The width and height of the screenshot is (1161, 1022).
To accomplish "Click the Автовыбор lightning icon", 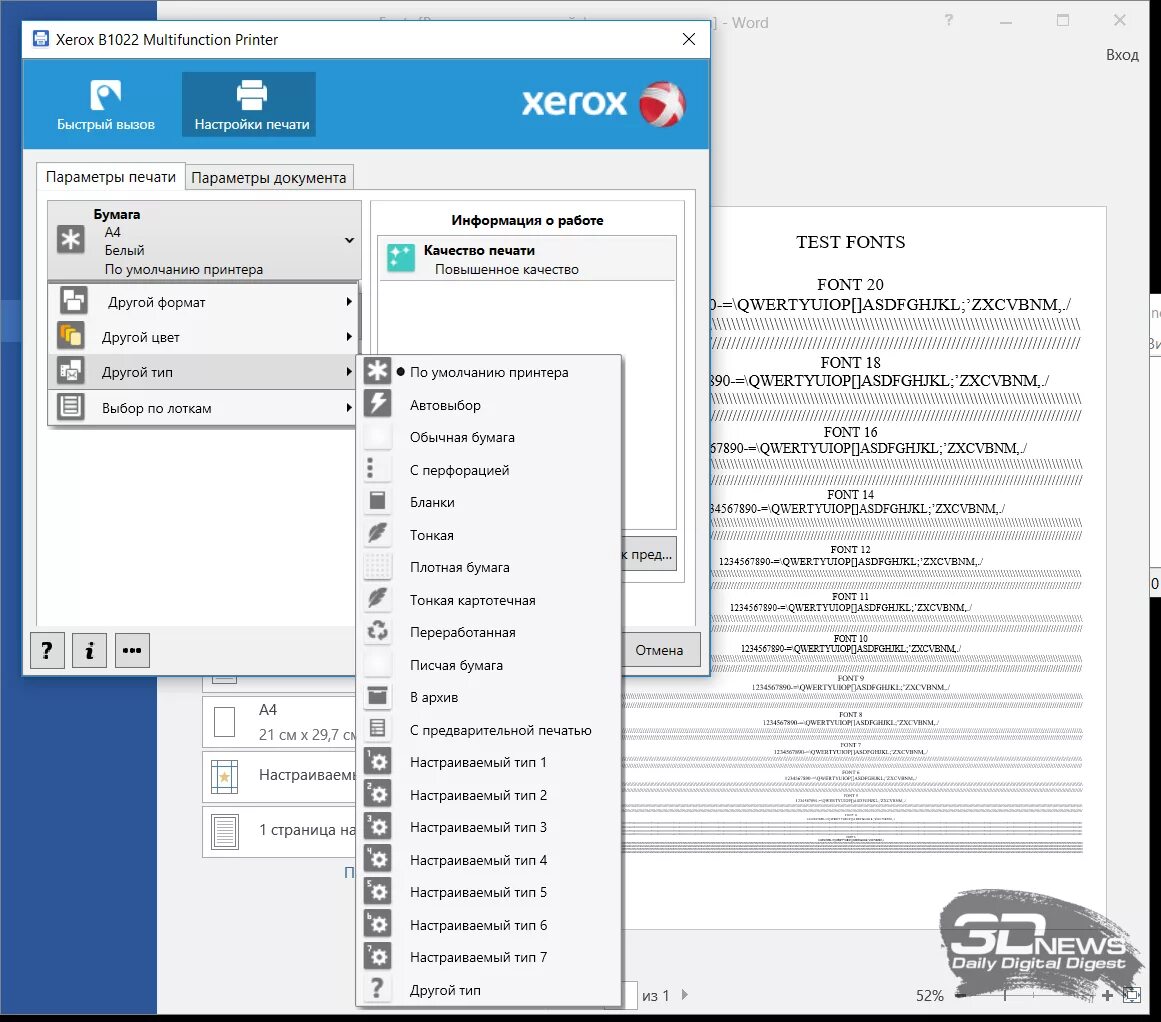I will coord(378,404).
